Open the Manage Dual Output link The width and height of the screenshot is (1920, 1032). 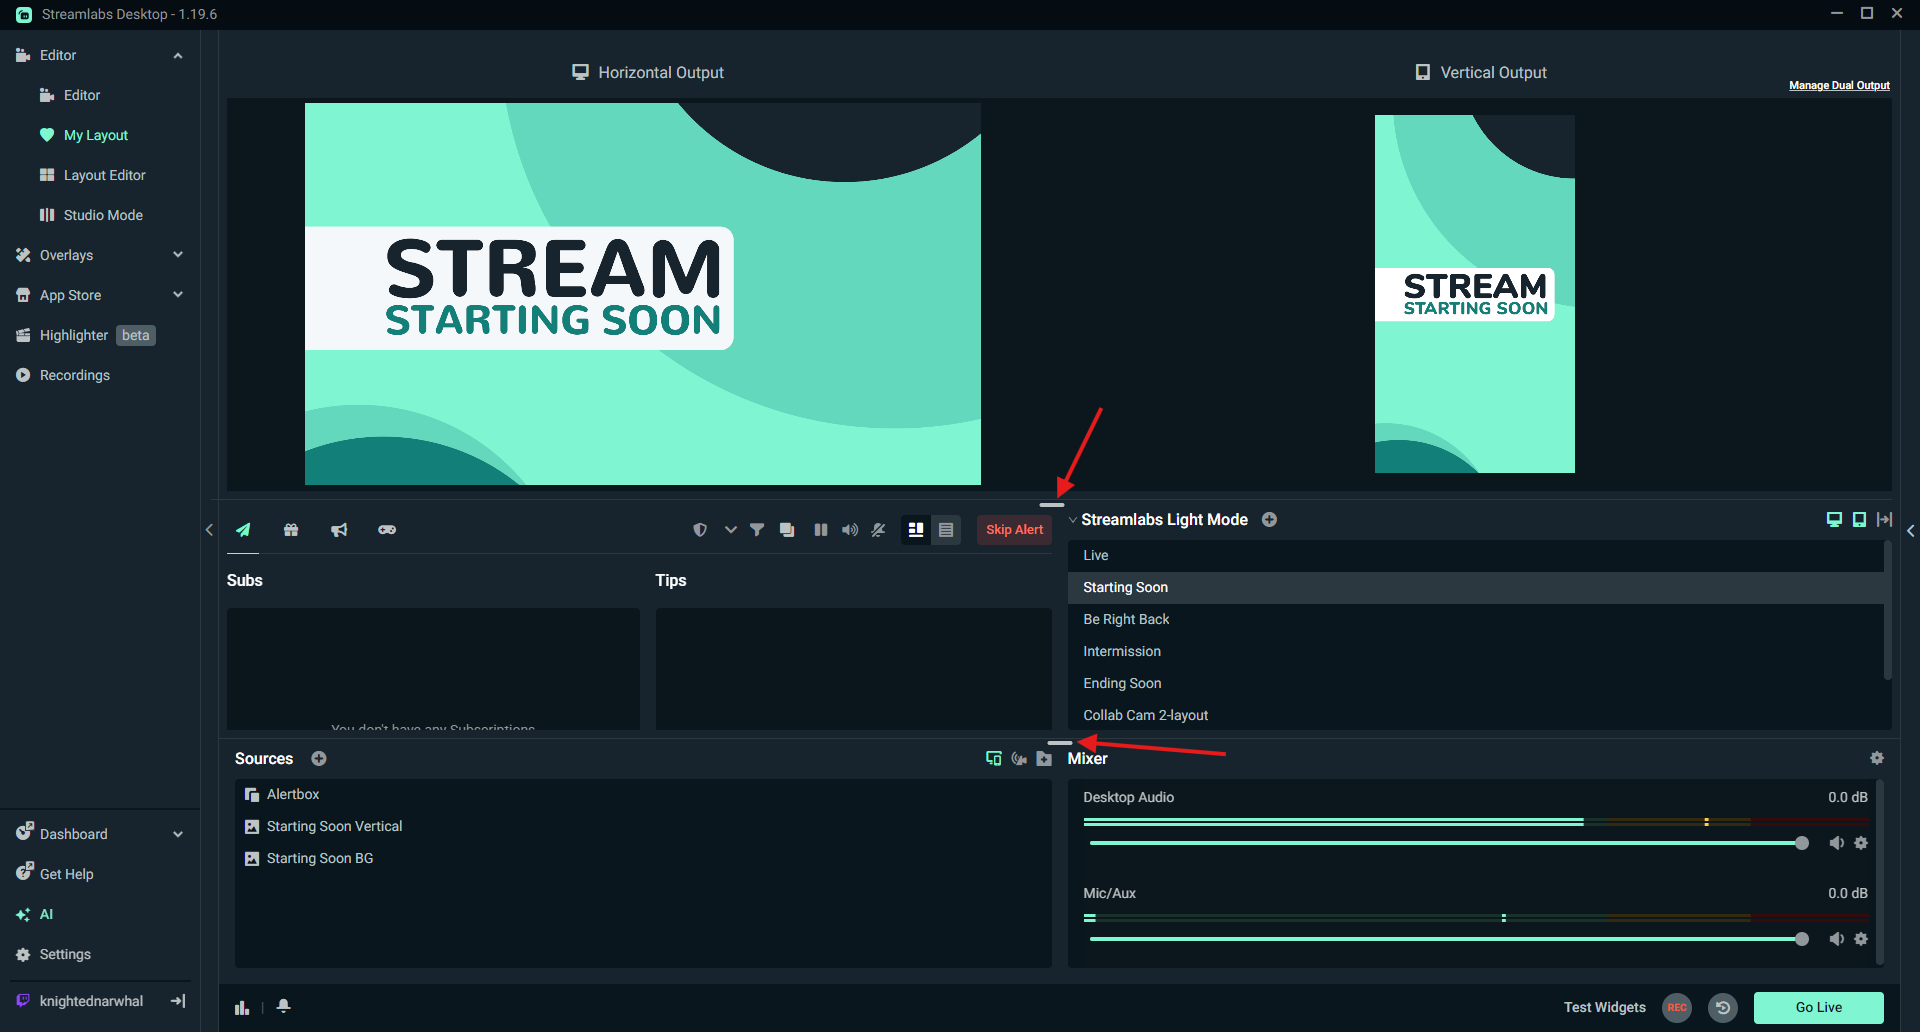(x=1839, y=85)
